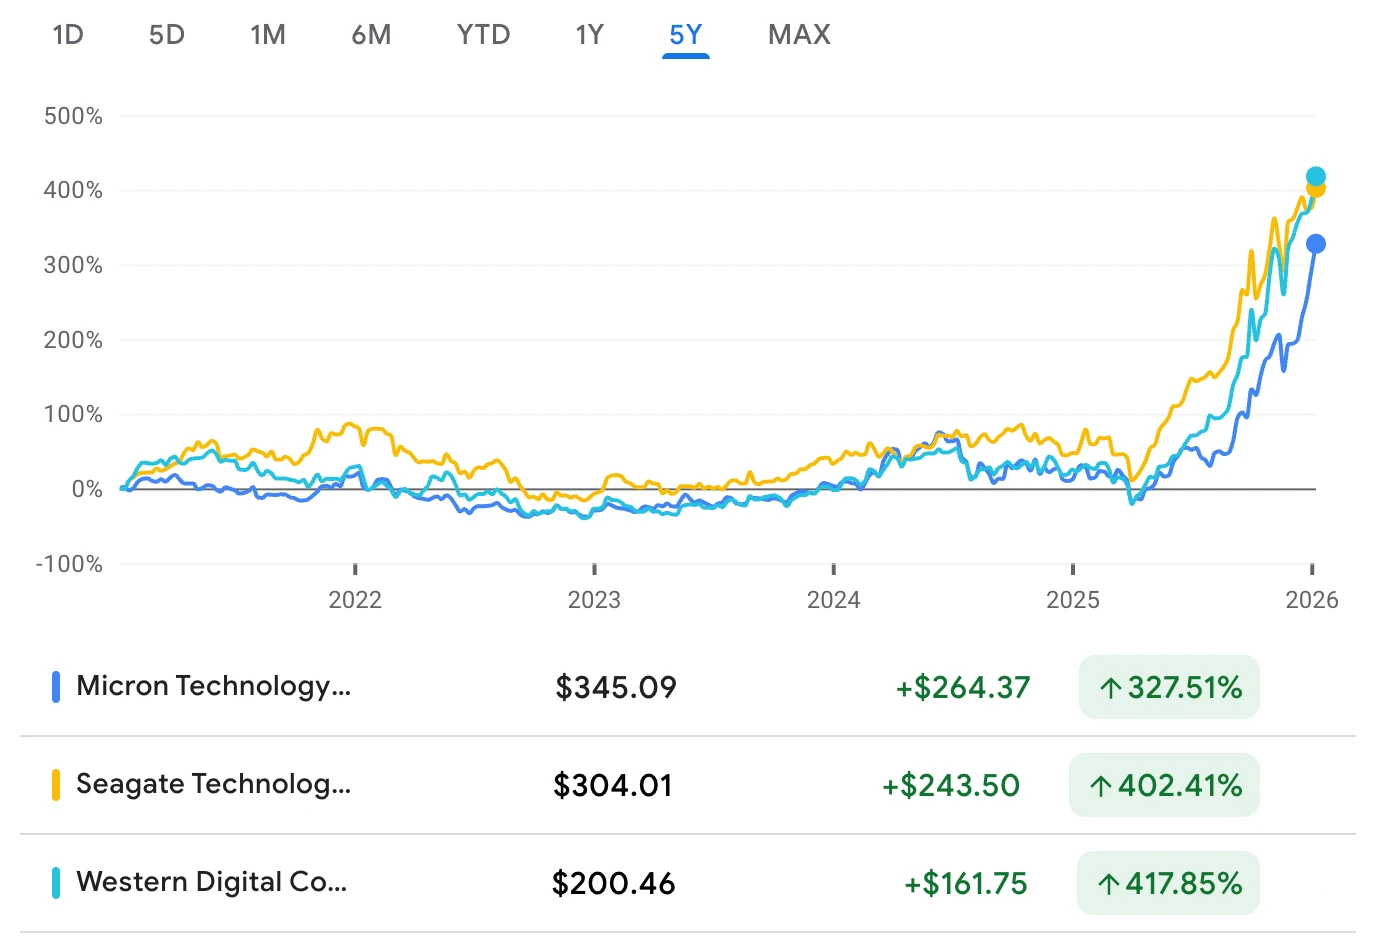Click the 2023 x-axis tick mark

point(594,569)
